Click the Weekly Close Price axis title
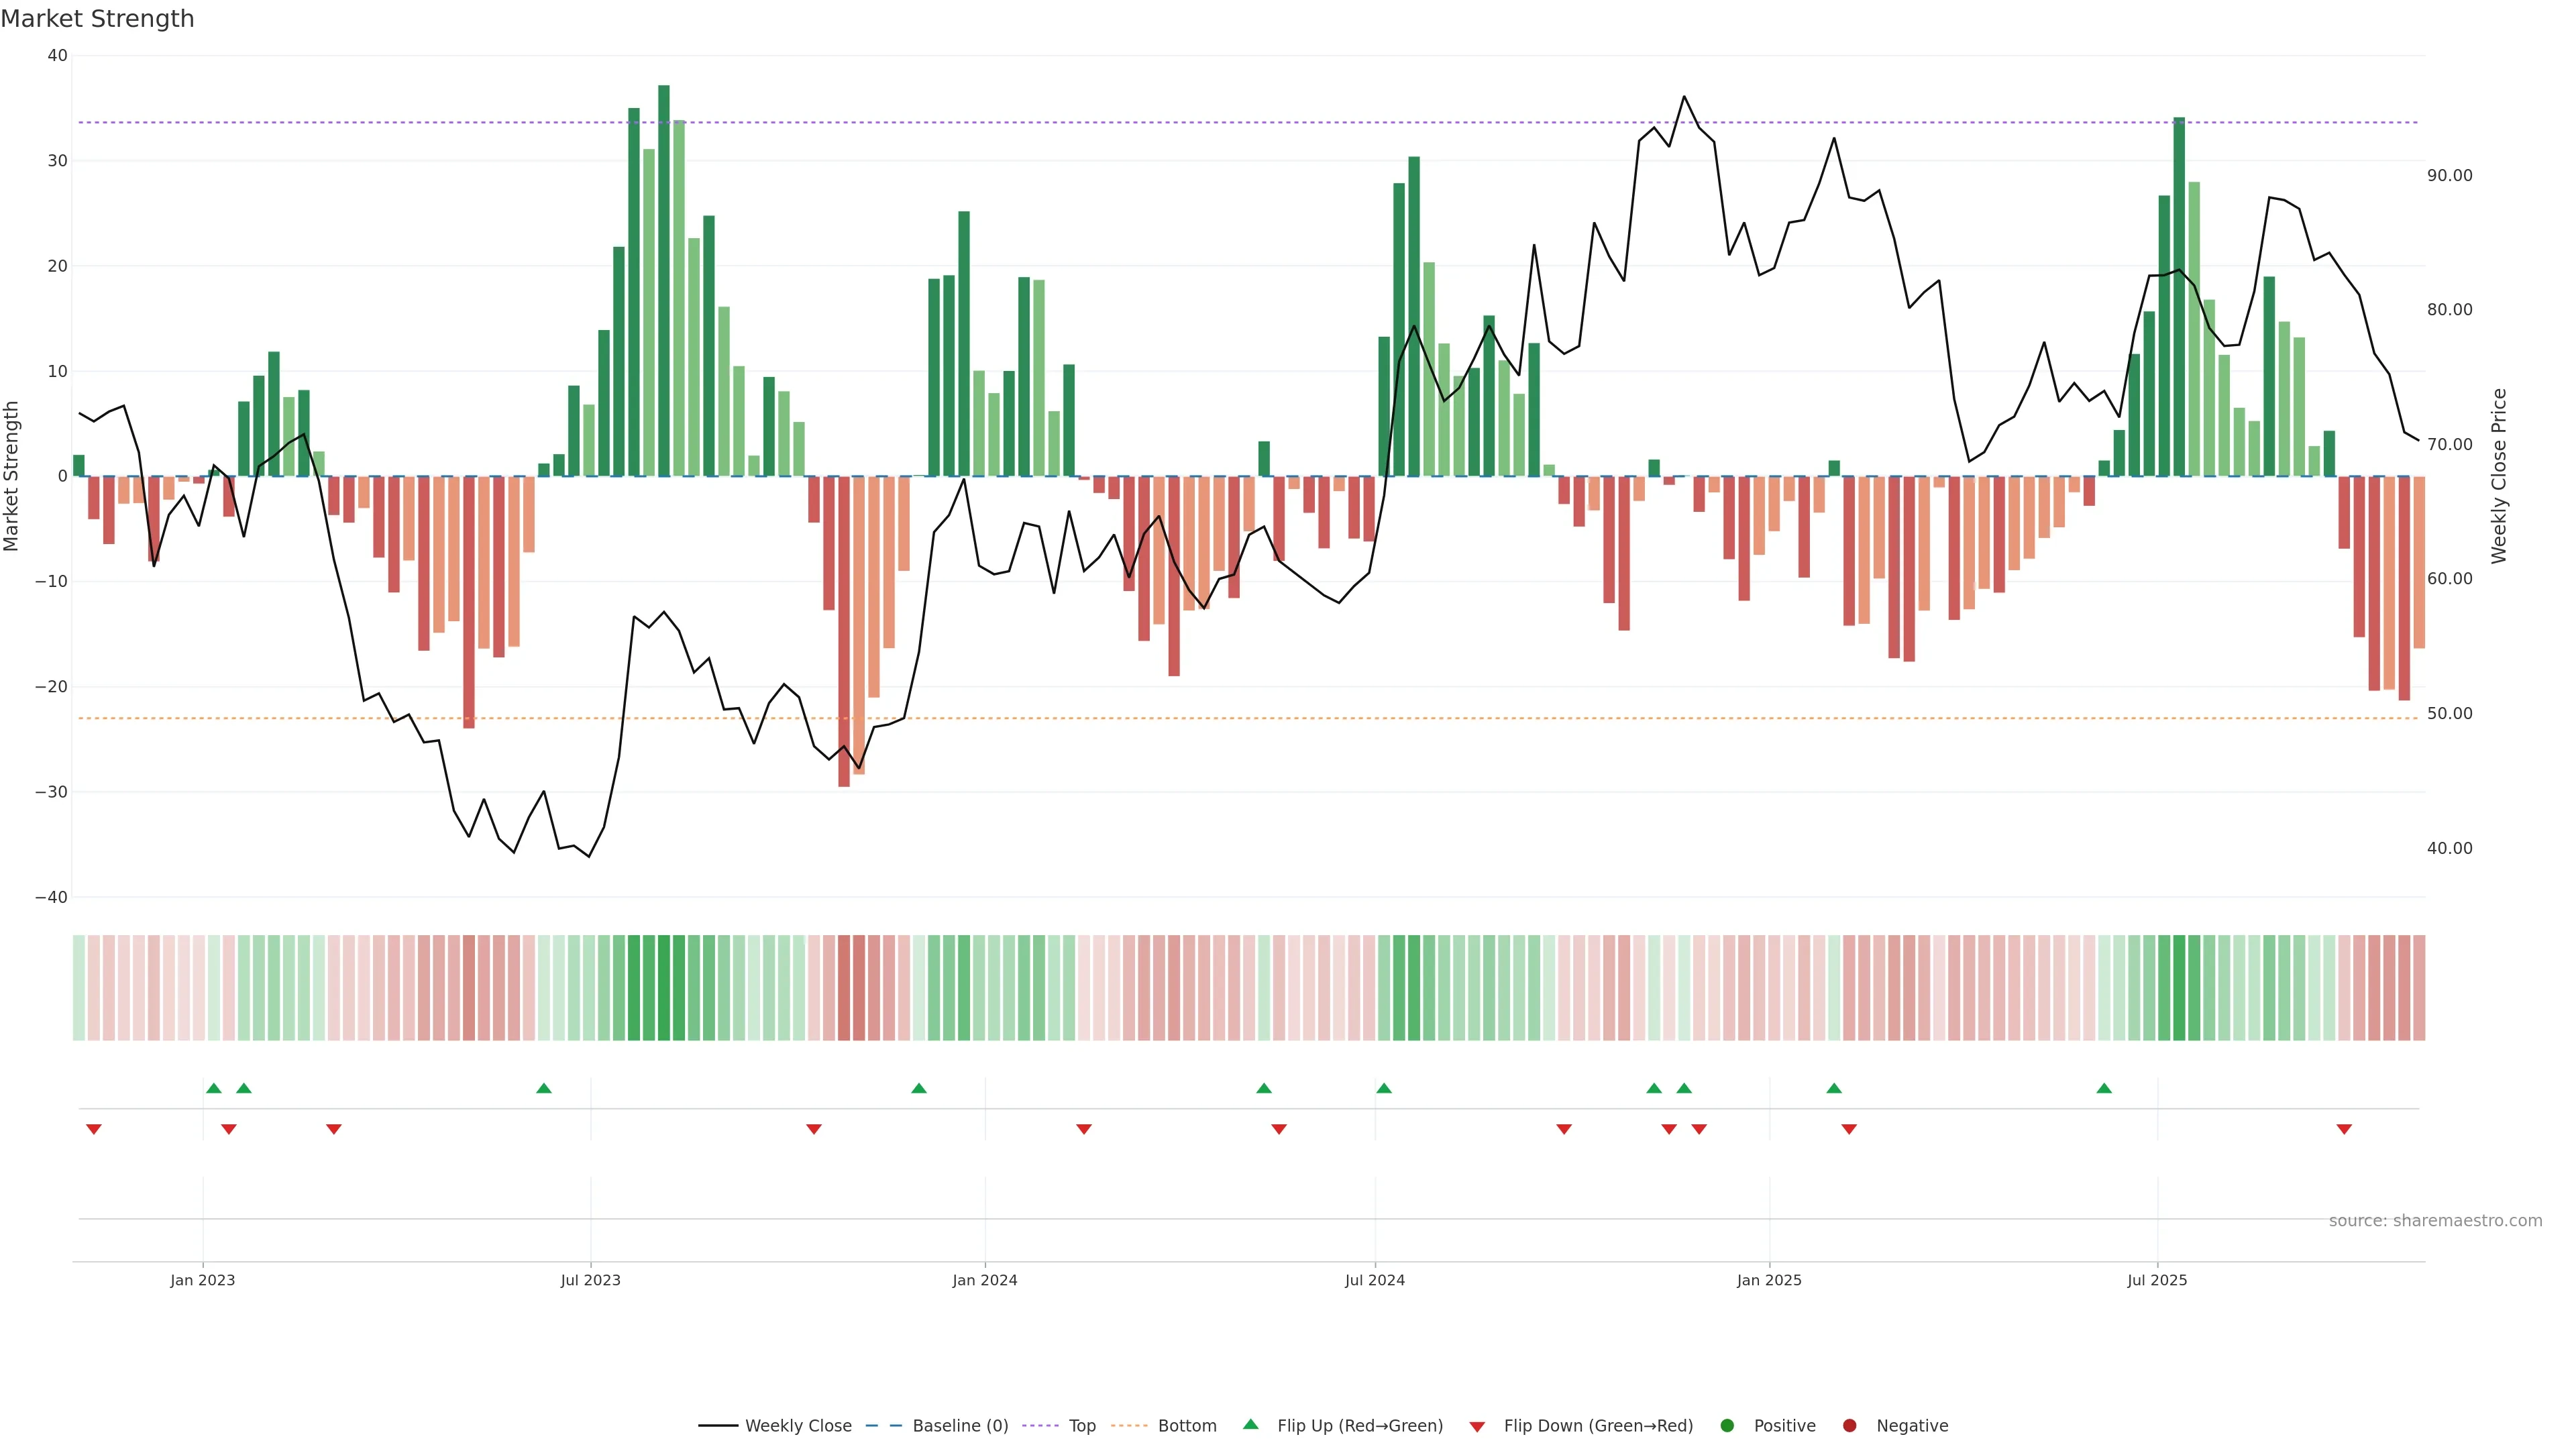 click(2499, 476)
